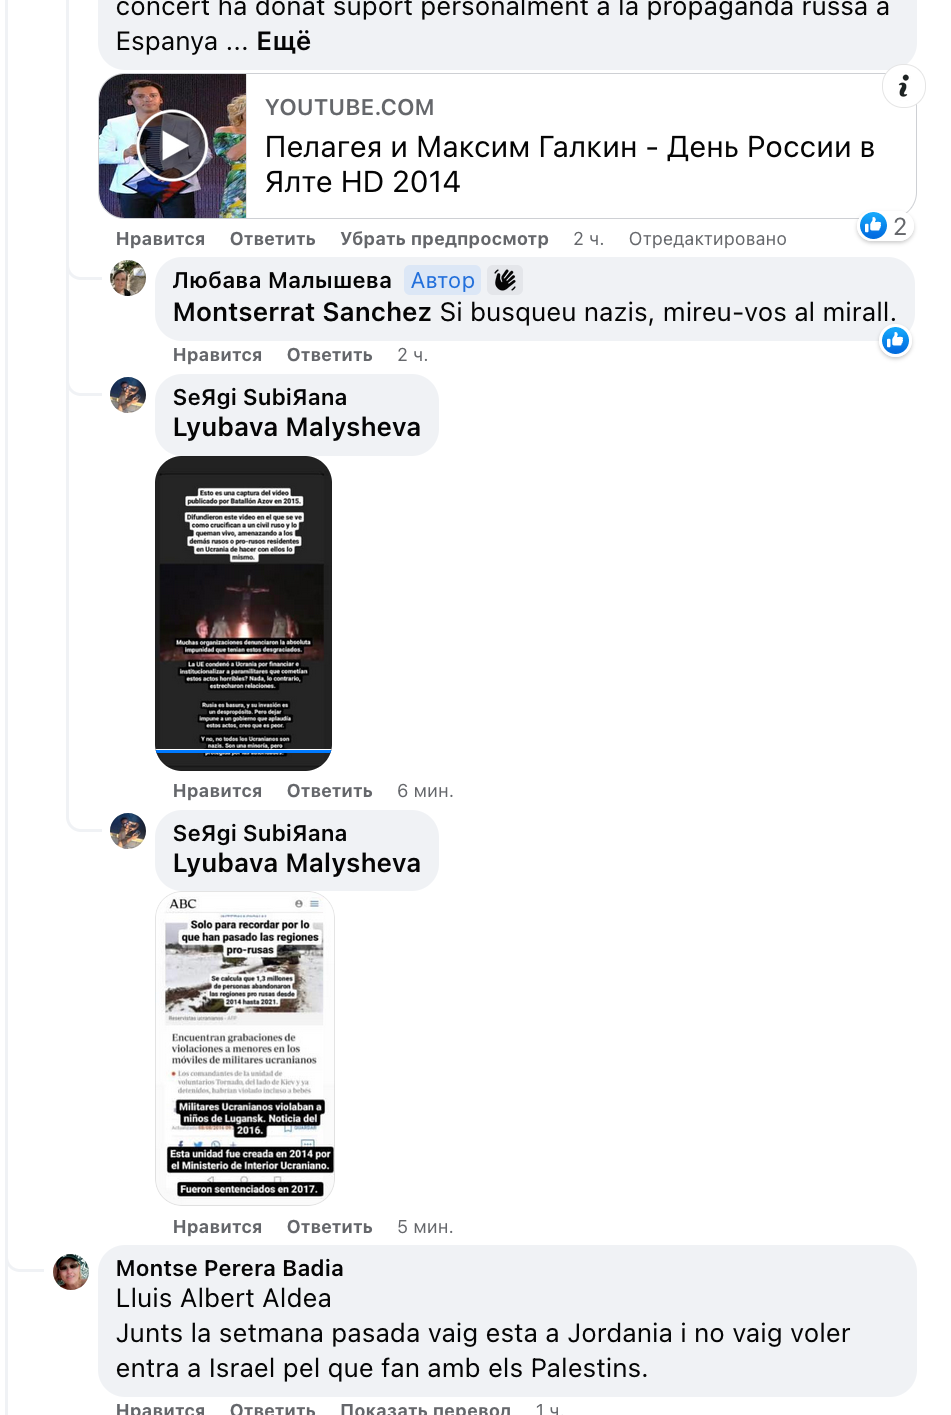Open Montserrat Sanchez mention link
951x1415 pixels.
click(x=302, y=312)
